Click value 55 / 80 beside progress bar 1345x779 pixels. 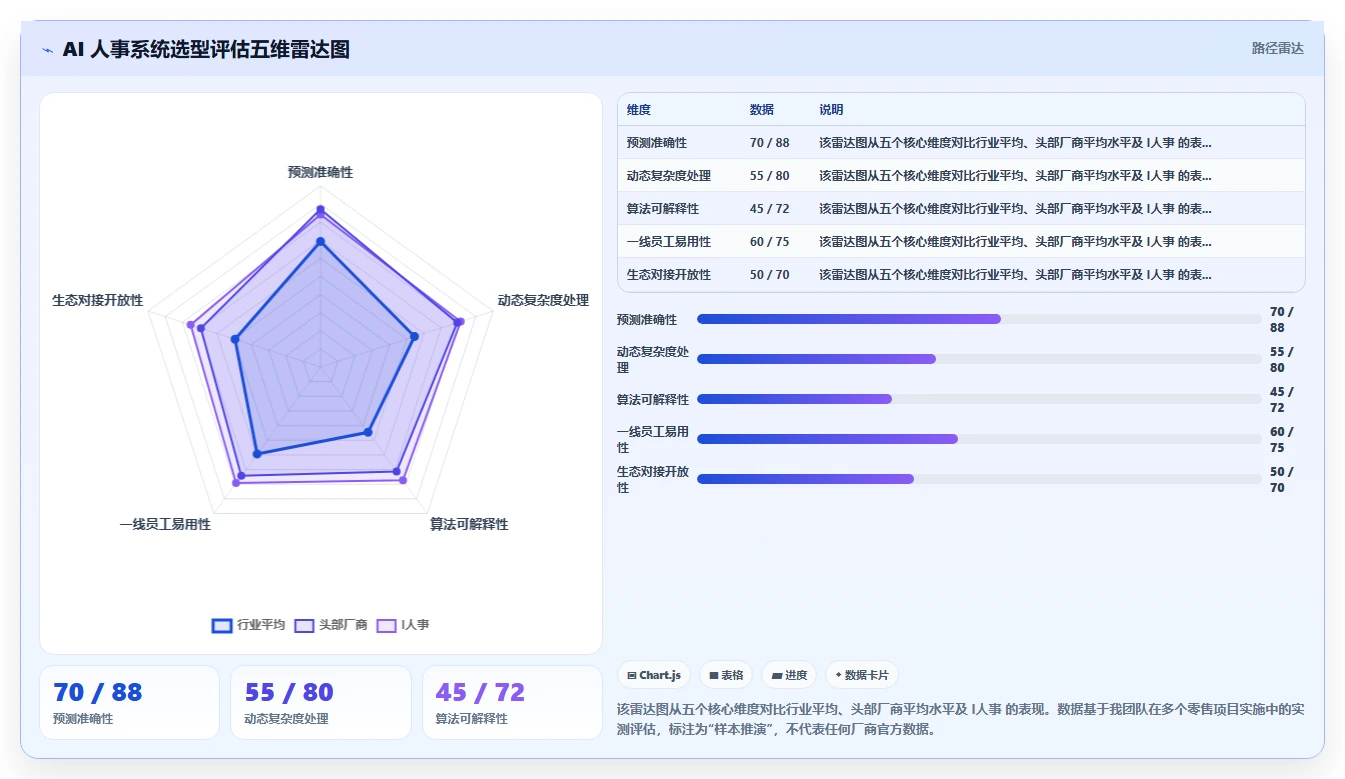point(1282,360)
